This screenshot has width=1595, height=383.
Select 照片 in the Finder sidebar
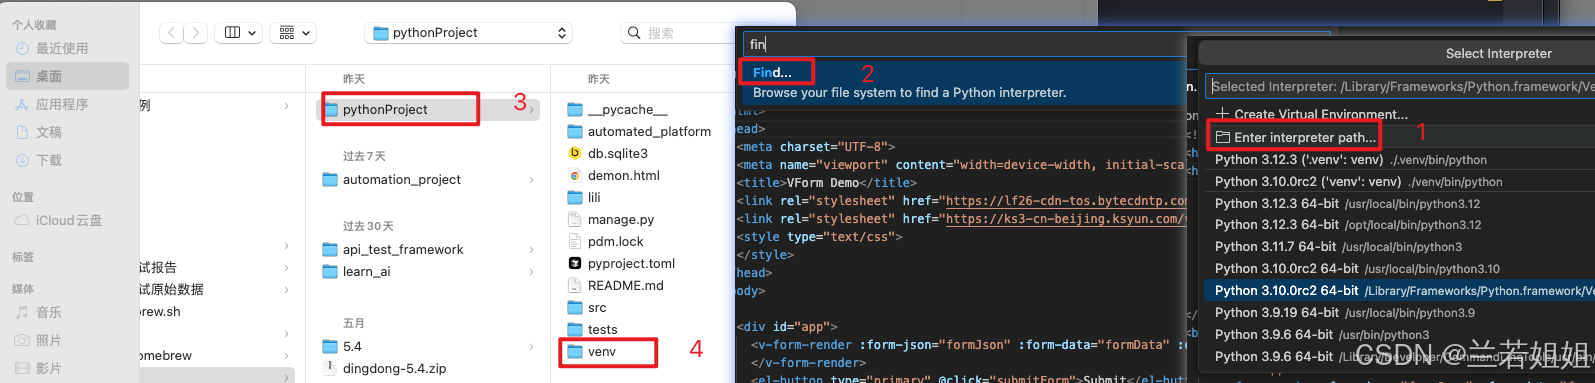point(49,340)
